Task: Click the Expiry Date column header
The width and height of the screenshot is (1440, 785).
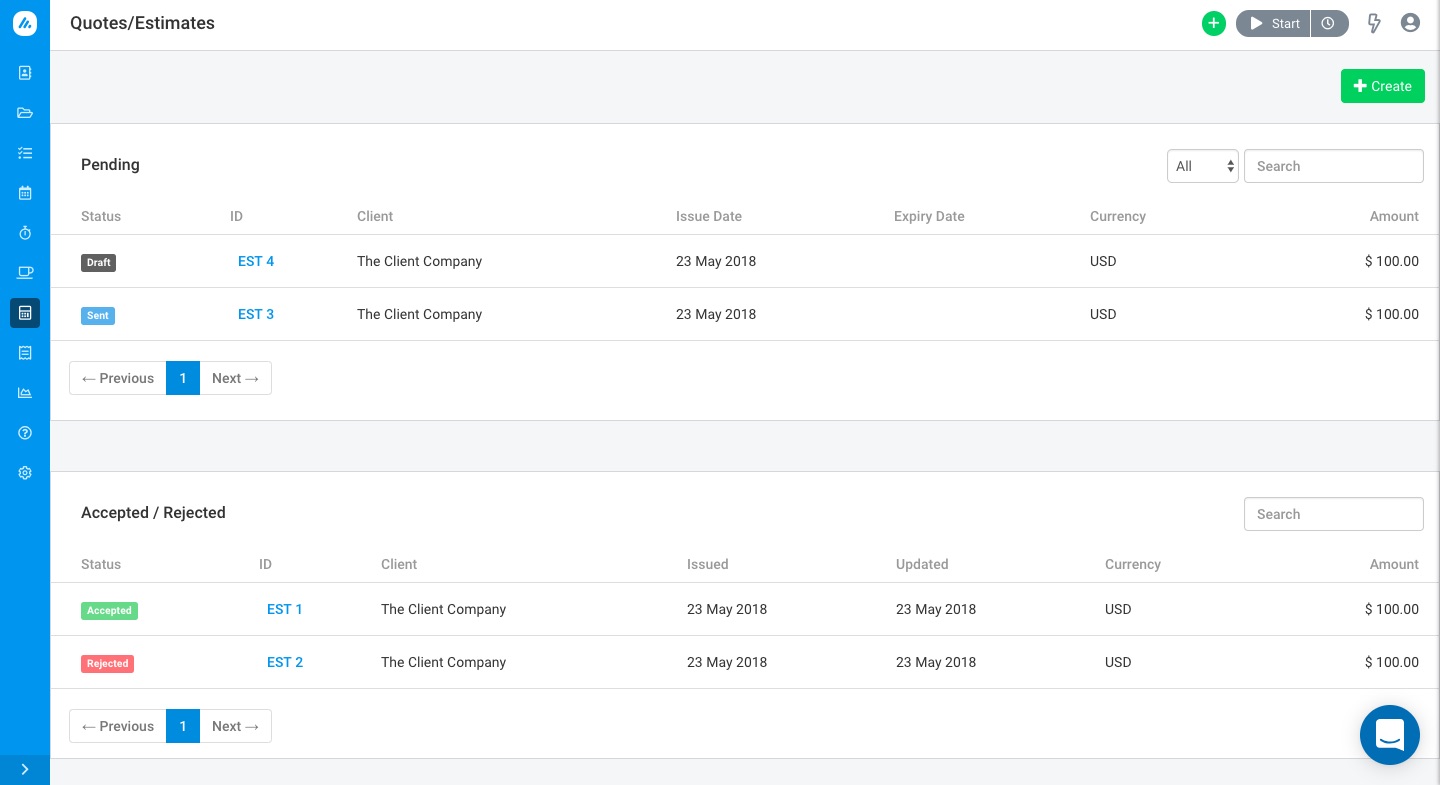Action: (x=929, y=216)
